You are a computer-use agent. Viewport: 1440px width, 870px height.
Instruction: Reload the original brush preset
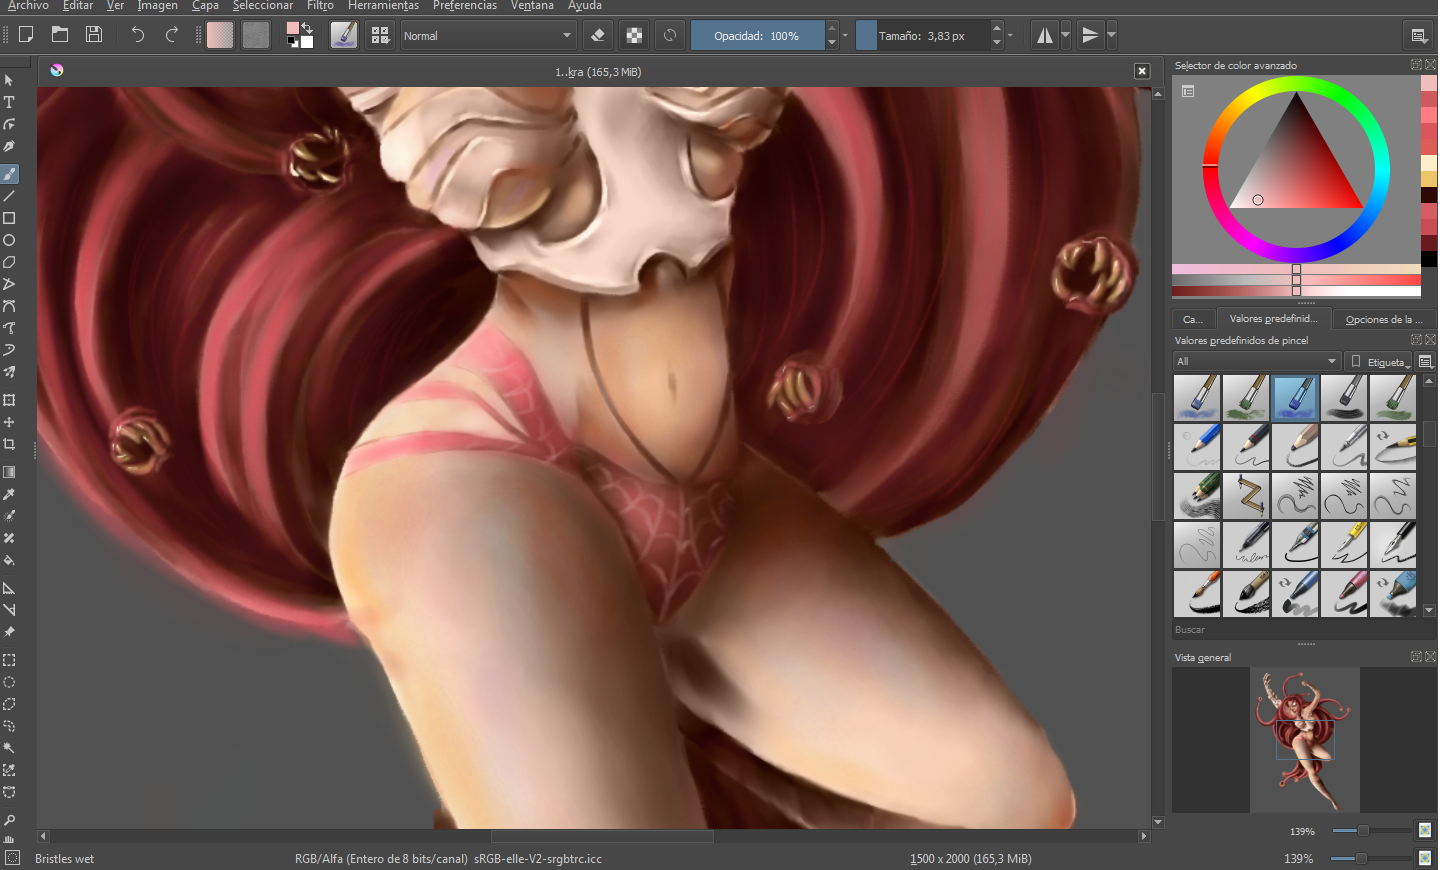pos(670,35)
